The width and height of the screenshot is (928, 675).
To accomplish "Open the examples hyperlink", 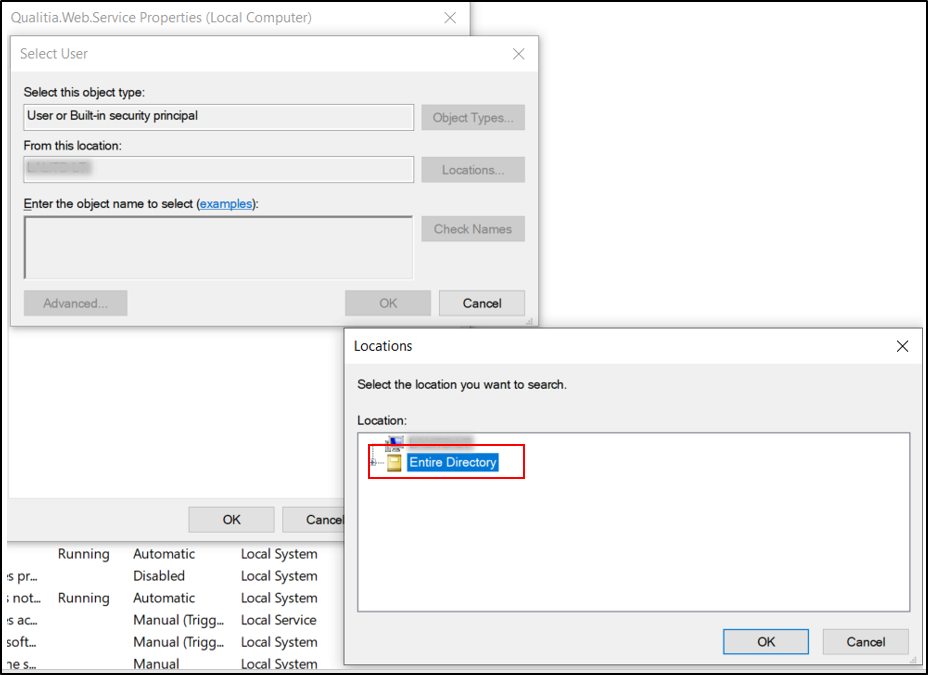I will coord(226,203).
